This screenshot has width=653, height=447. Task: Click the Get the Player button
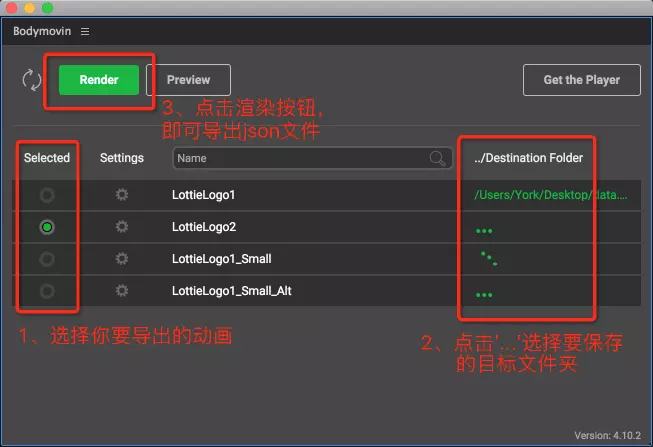582,80
